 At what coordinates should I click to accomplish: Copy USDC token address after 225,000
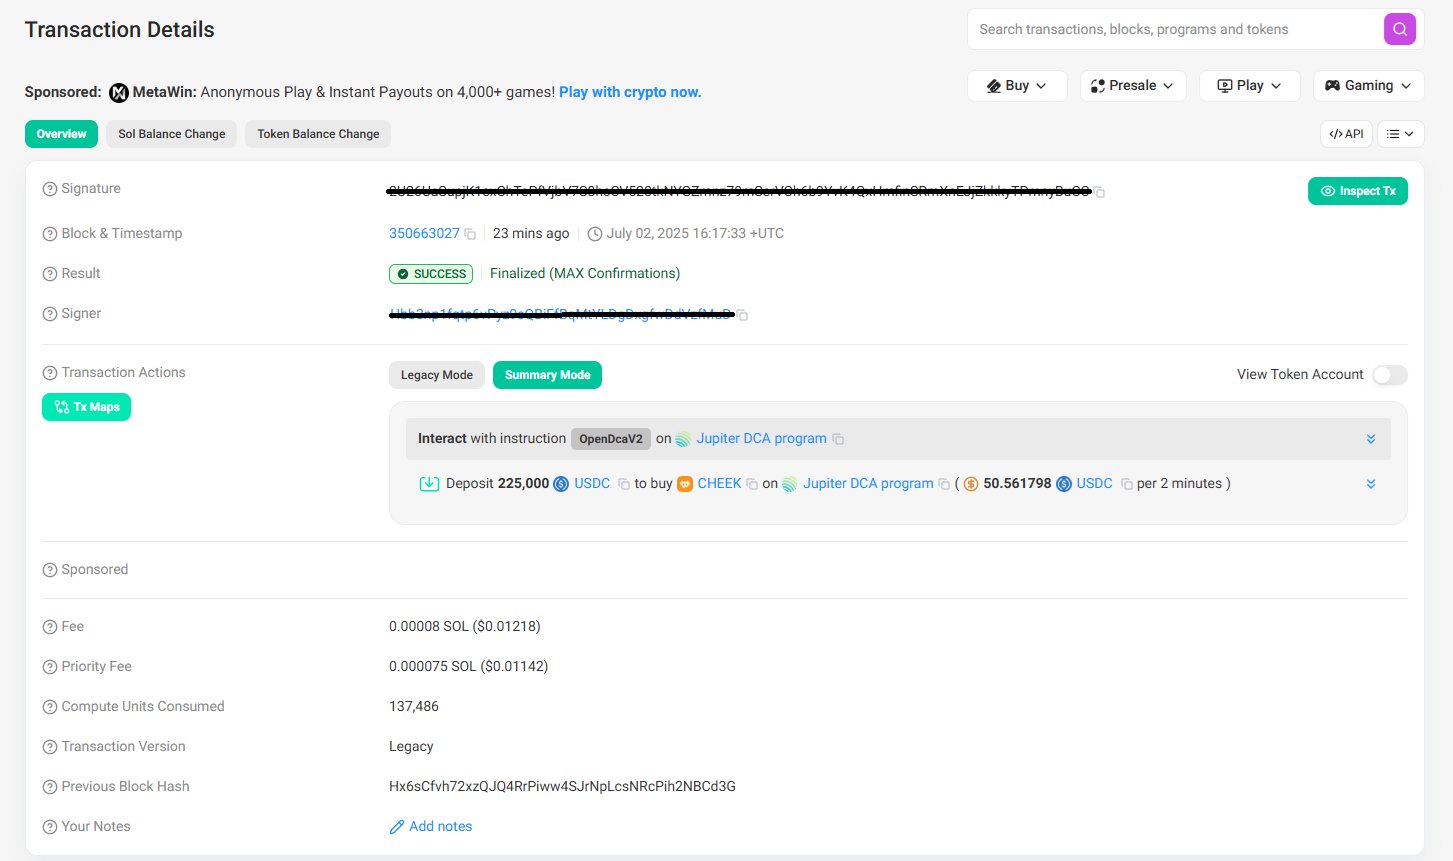point(624,484)
